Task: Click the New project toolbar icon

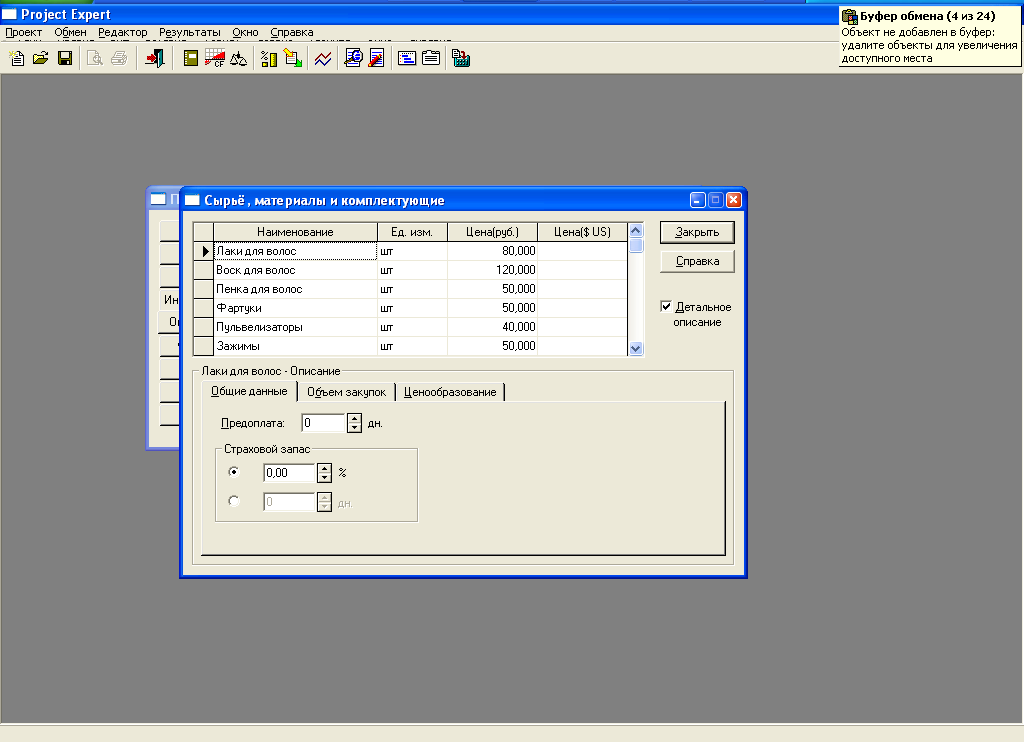Action: point(17,59)
